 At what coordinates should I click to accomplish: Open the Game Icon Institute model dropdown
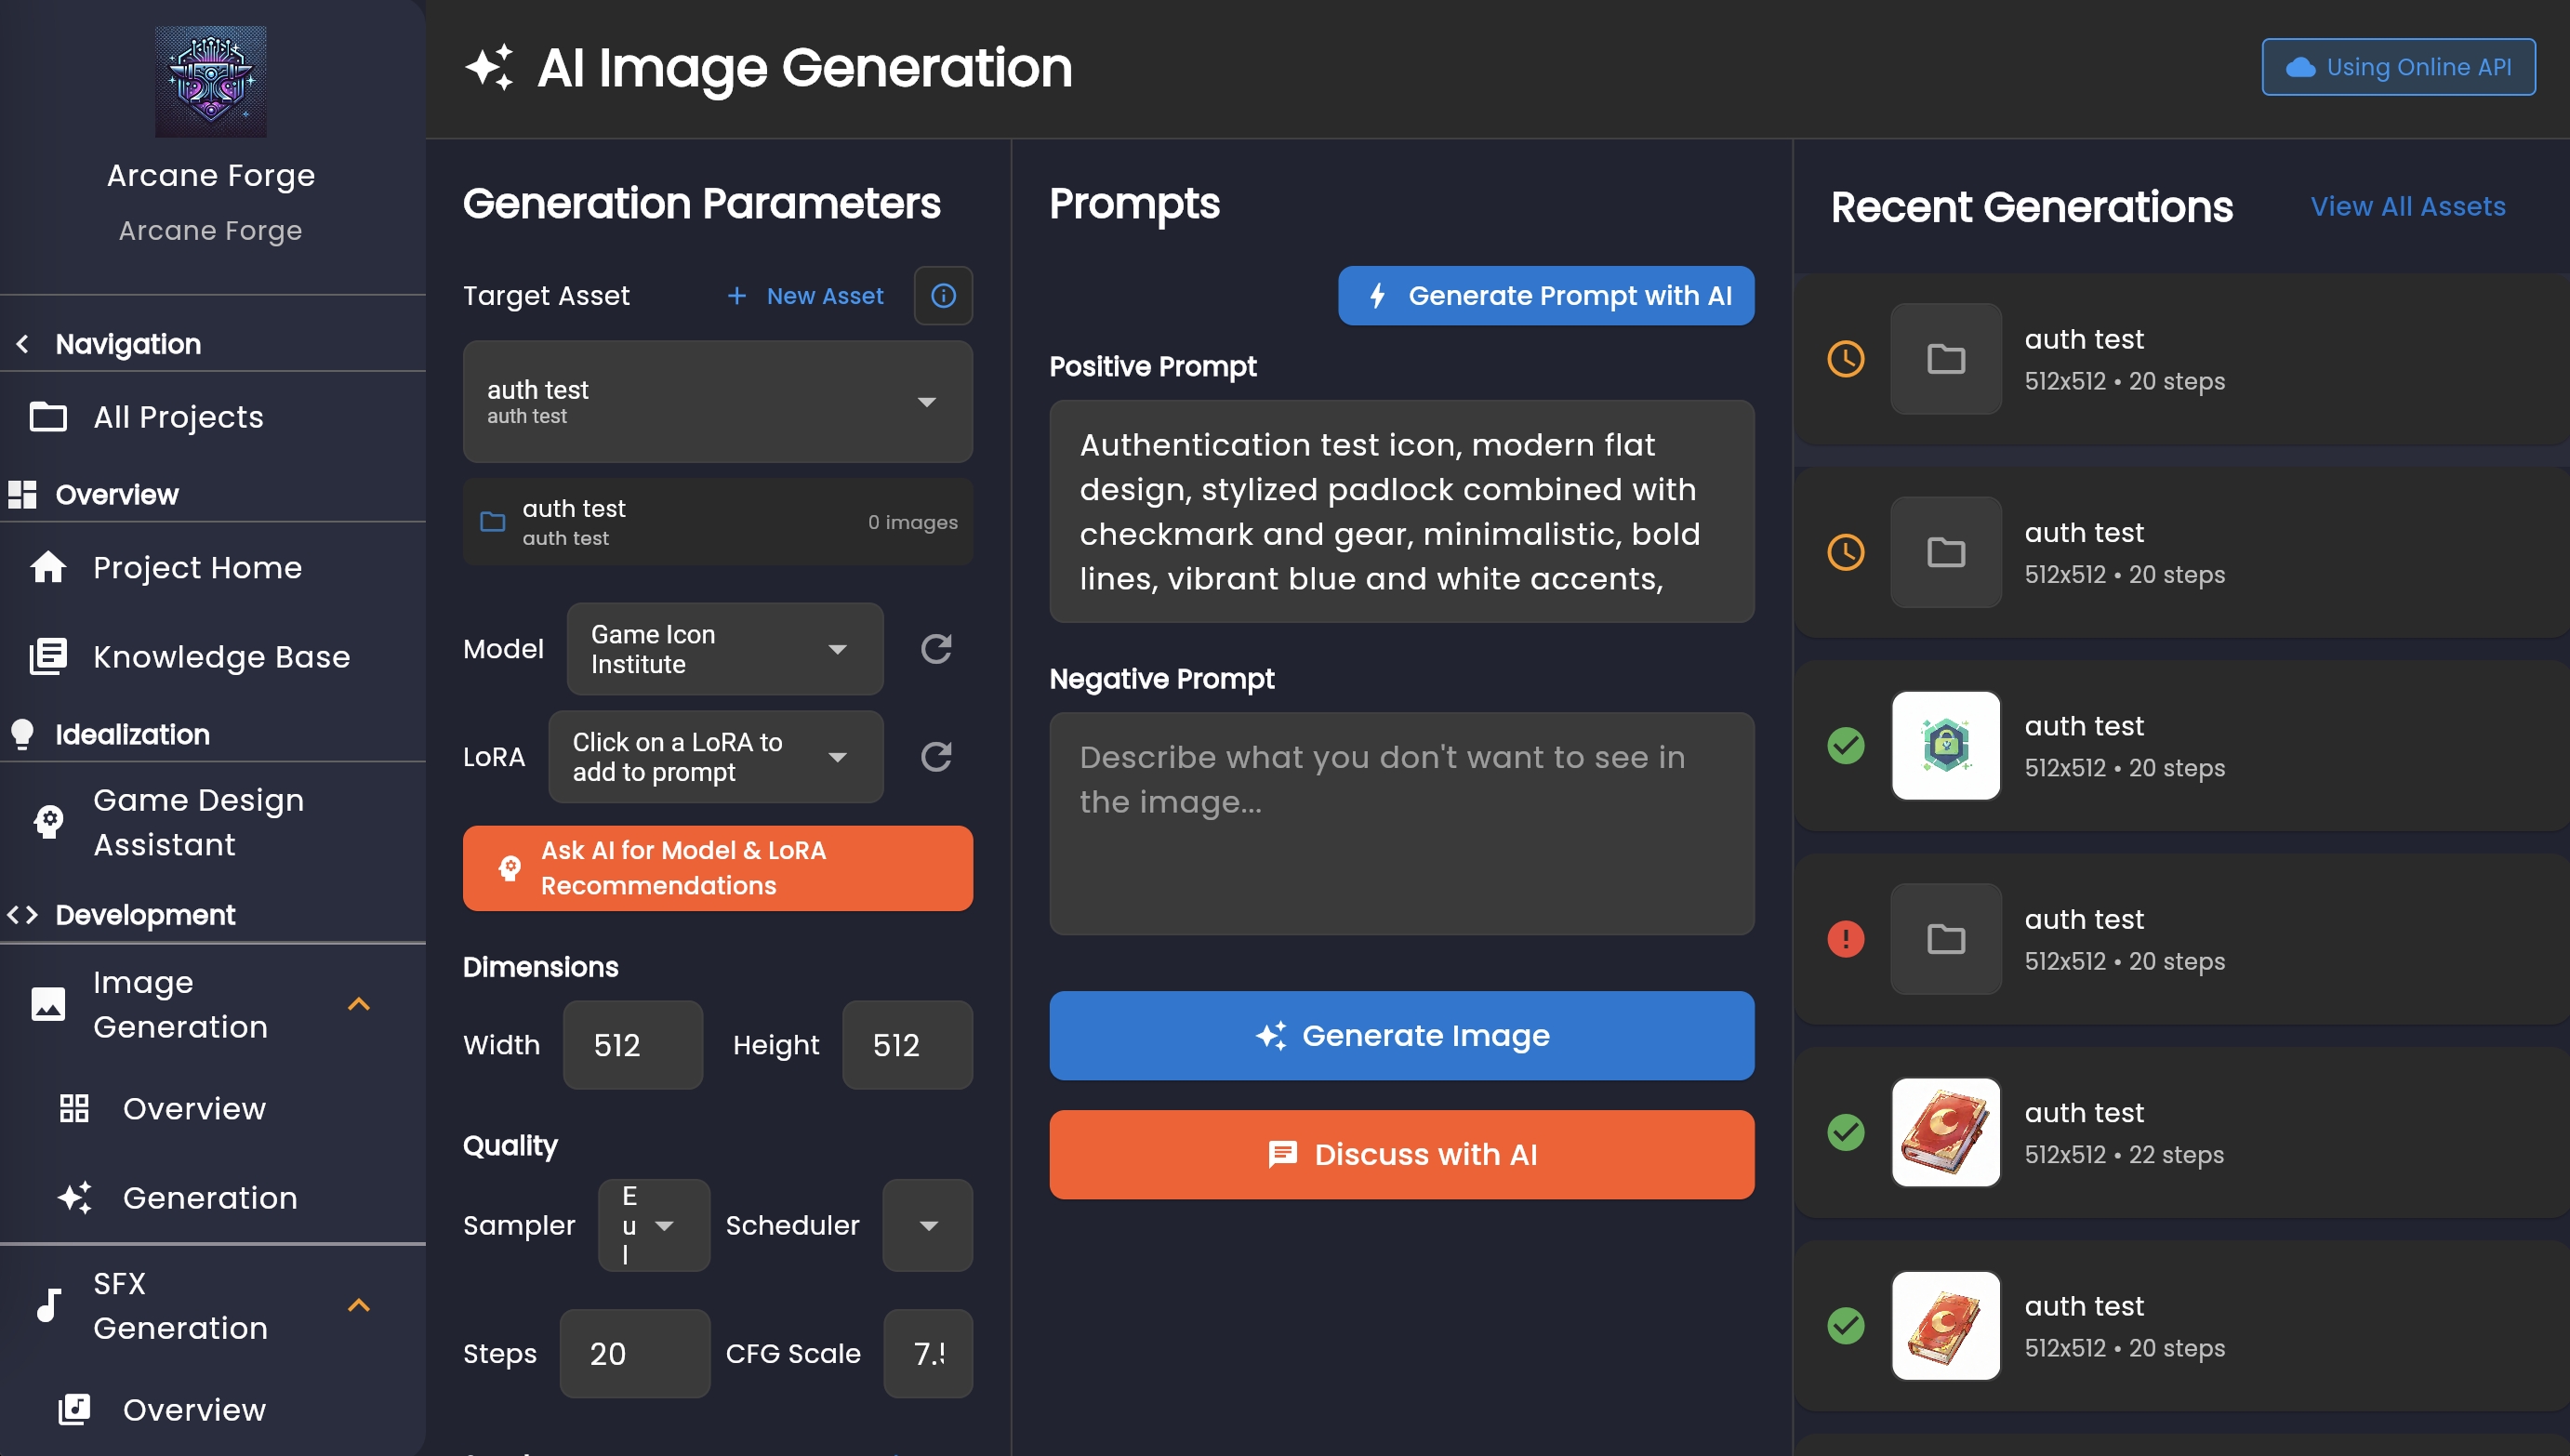[x=724, y=649]
